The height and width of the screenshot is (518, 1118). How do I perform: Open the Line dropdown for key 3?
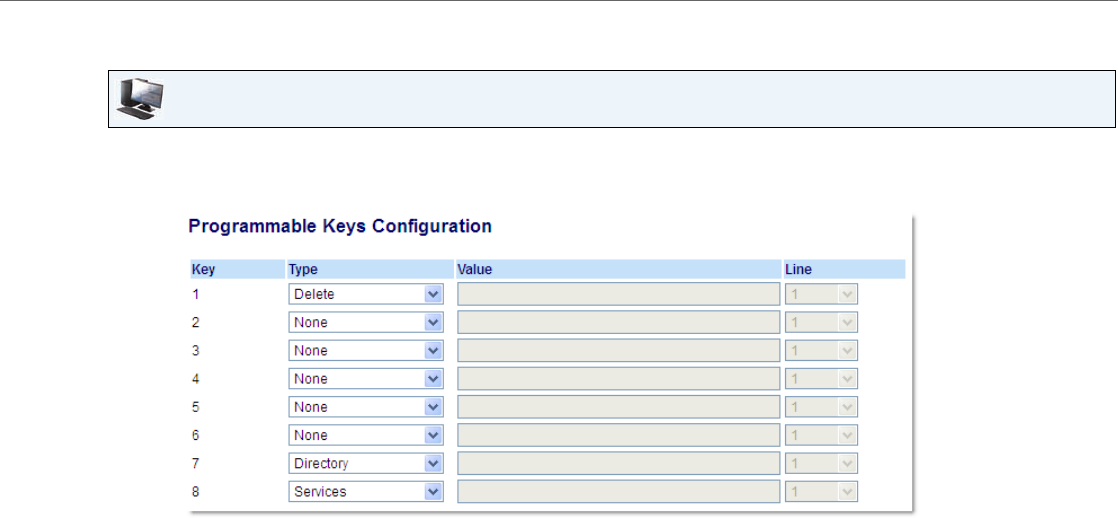tap(821, 351)
